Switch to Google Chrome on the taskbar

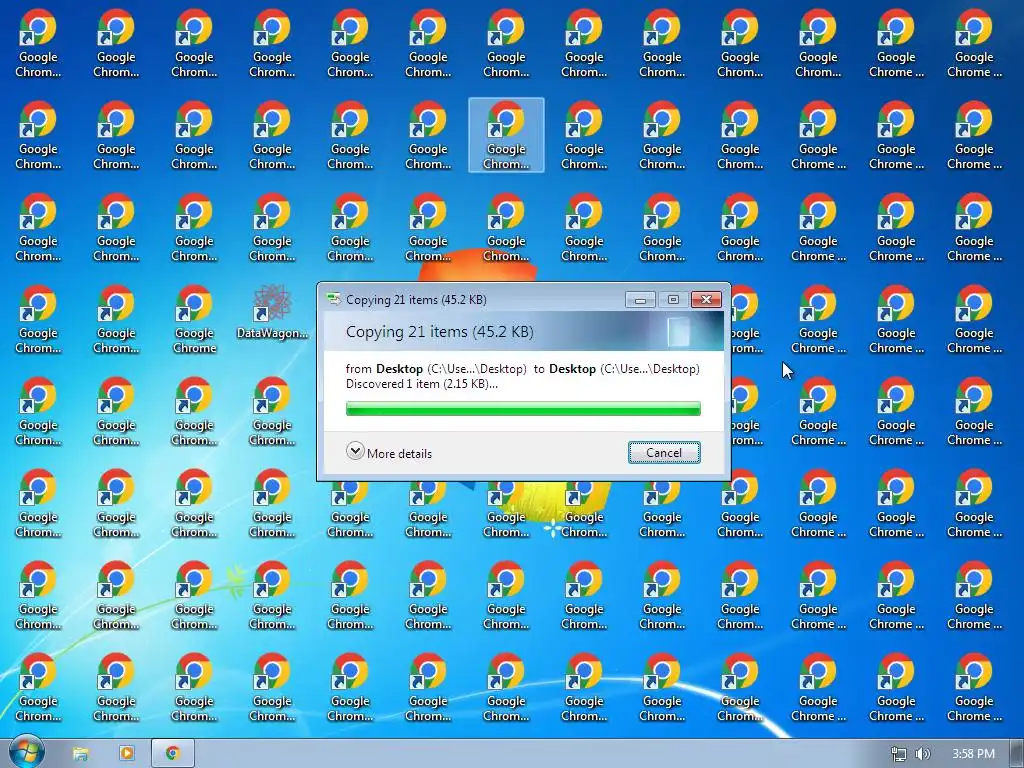tap(172, 754)
